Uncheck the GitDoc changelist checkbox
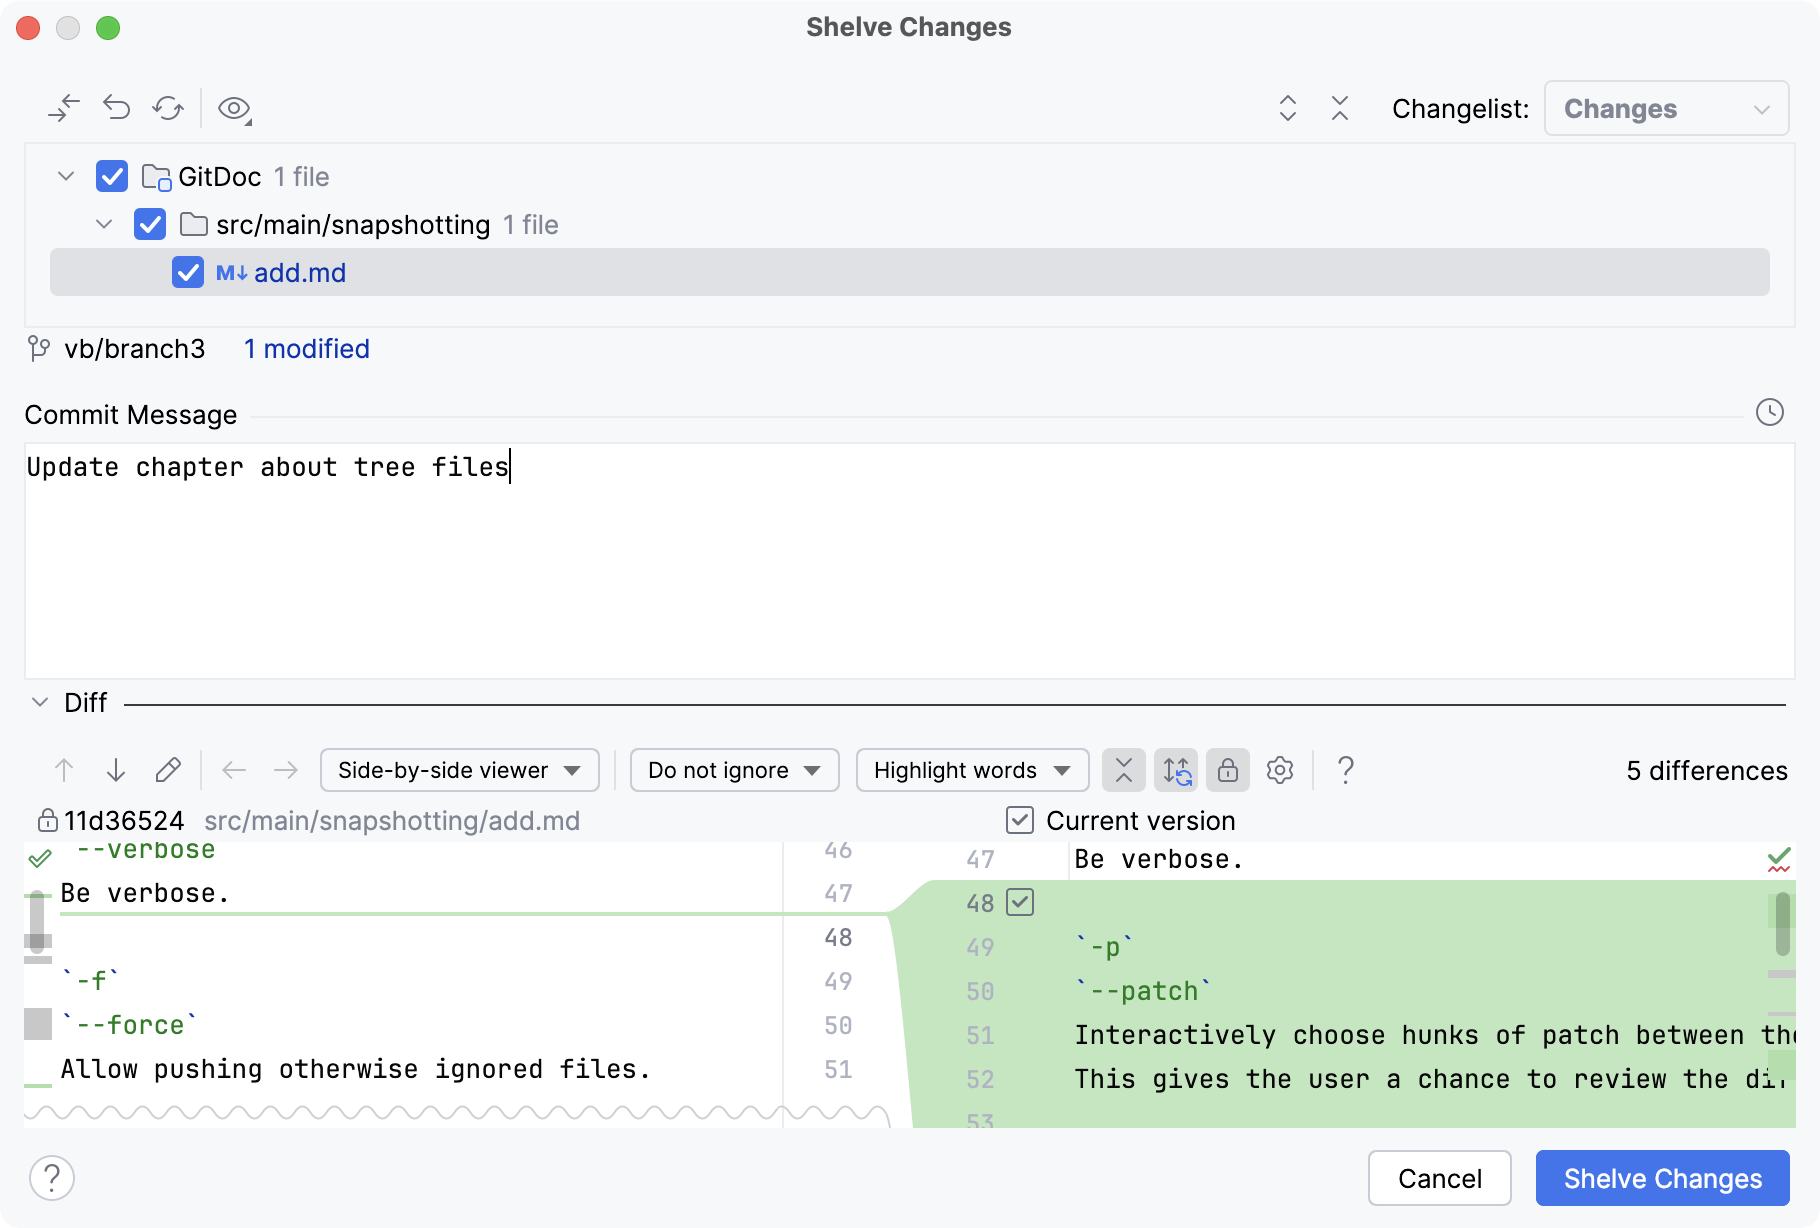The height and width of the screenshot is (1228, 1820). (x=111, y=176)
